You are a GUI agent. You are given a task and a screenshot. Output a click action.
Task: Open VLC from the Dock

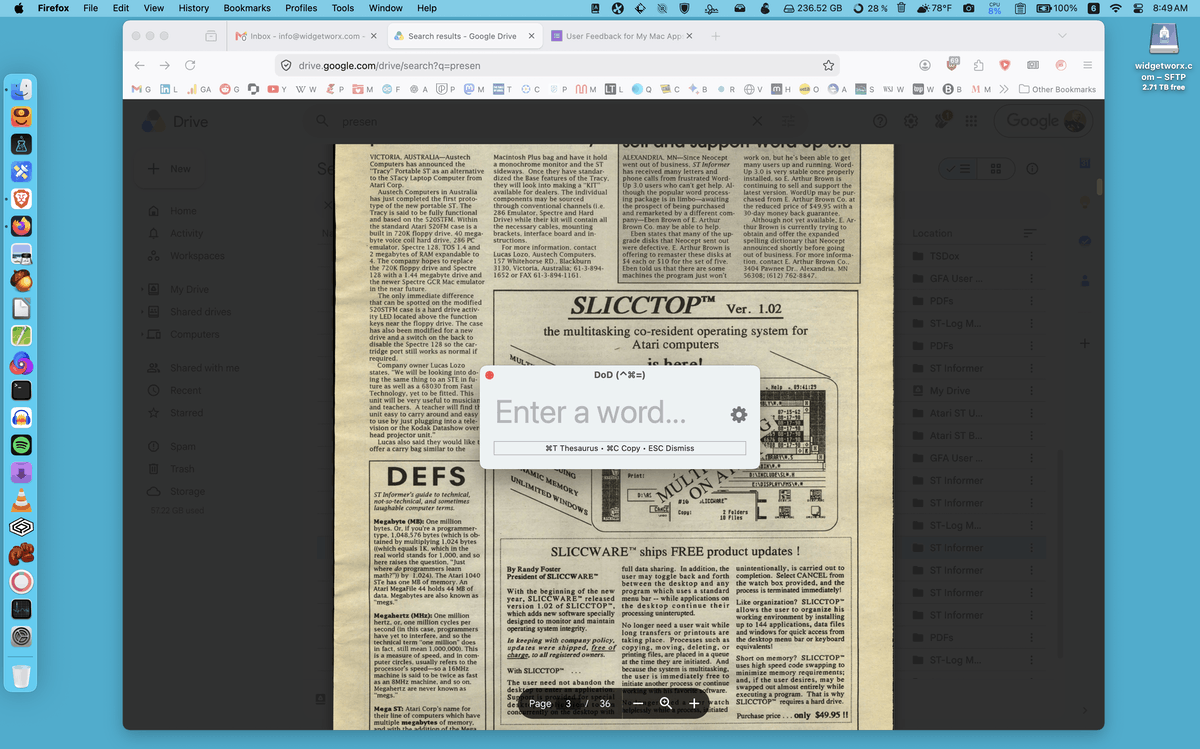coord(21,499)
